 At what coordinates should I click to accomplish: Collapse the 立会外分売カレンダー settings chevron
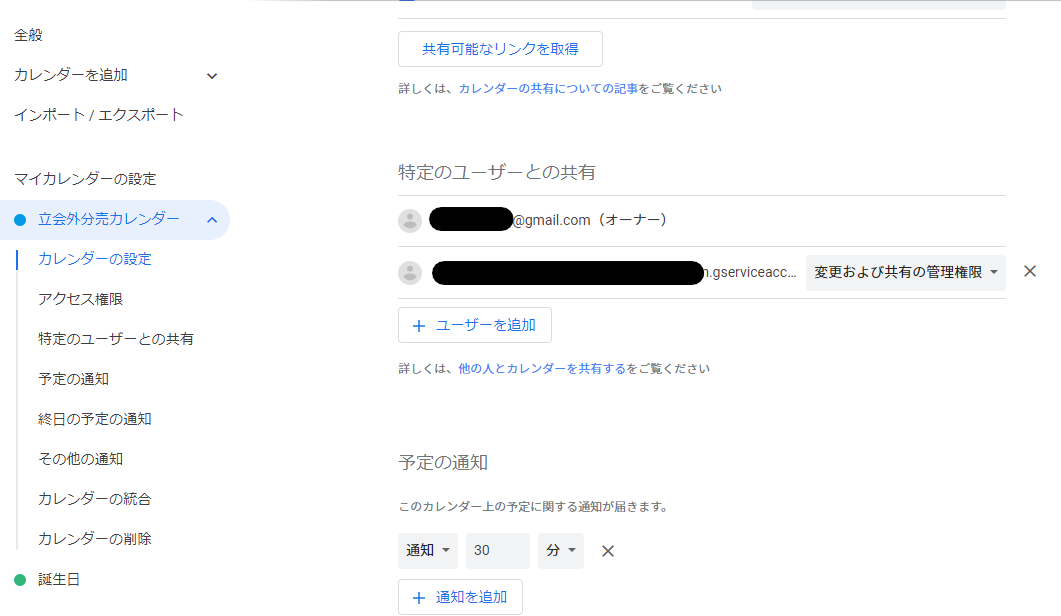[x=211, y=220]
